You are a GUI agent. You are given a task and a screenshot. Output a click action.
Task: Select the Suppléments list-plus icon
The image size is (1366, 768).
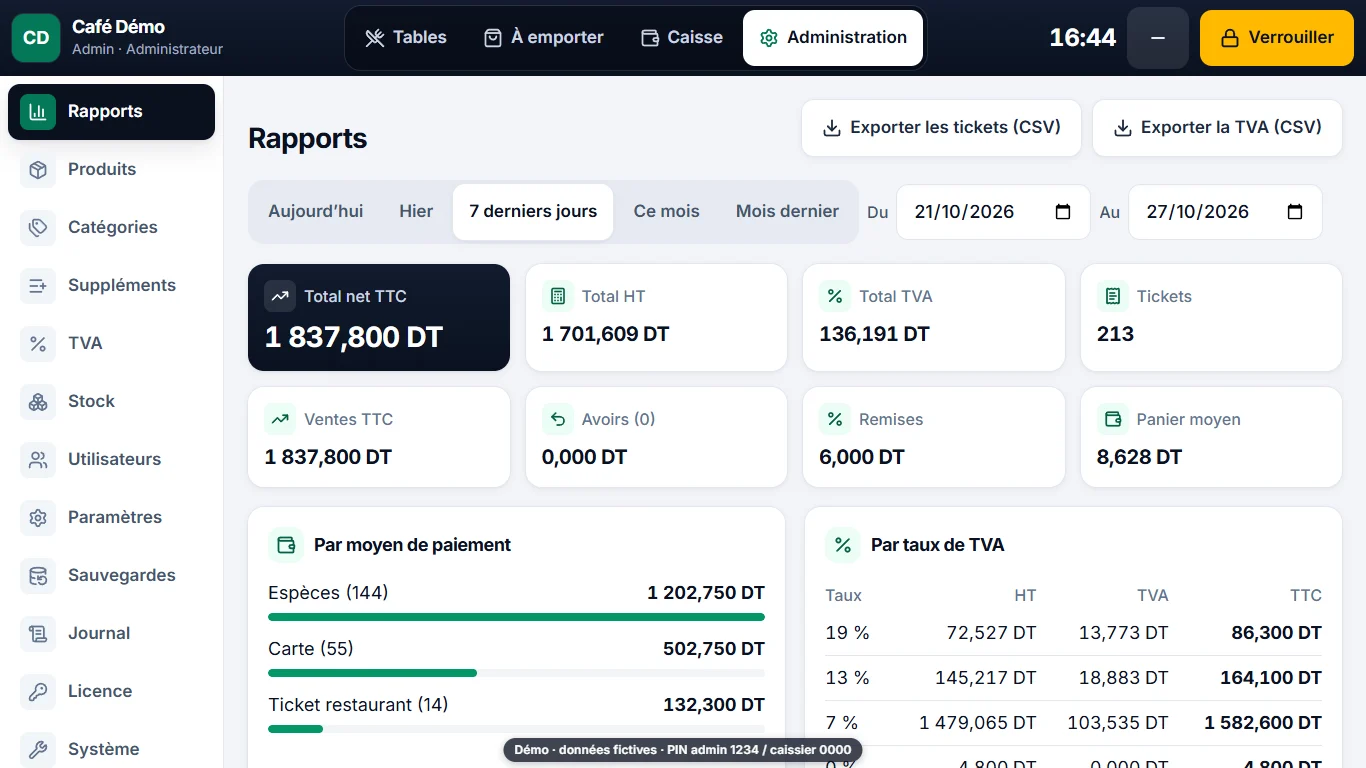[38, 286]
